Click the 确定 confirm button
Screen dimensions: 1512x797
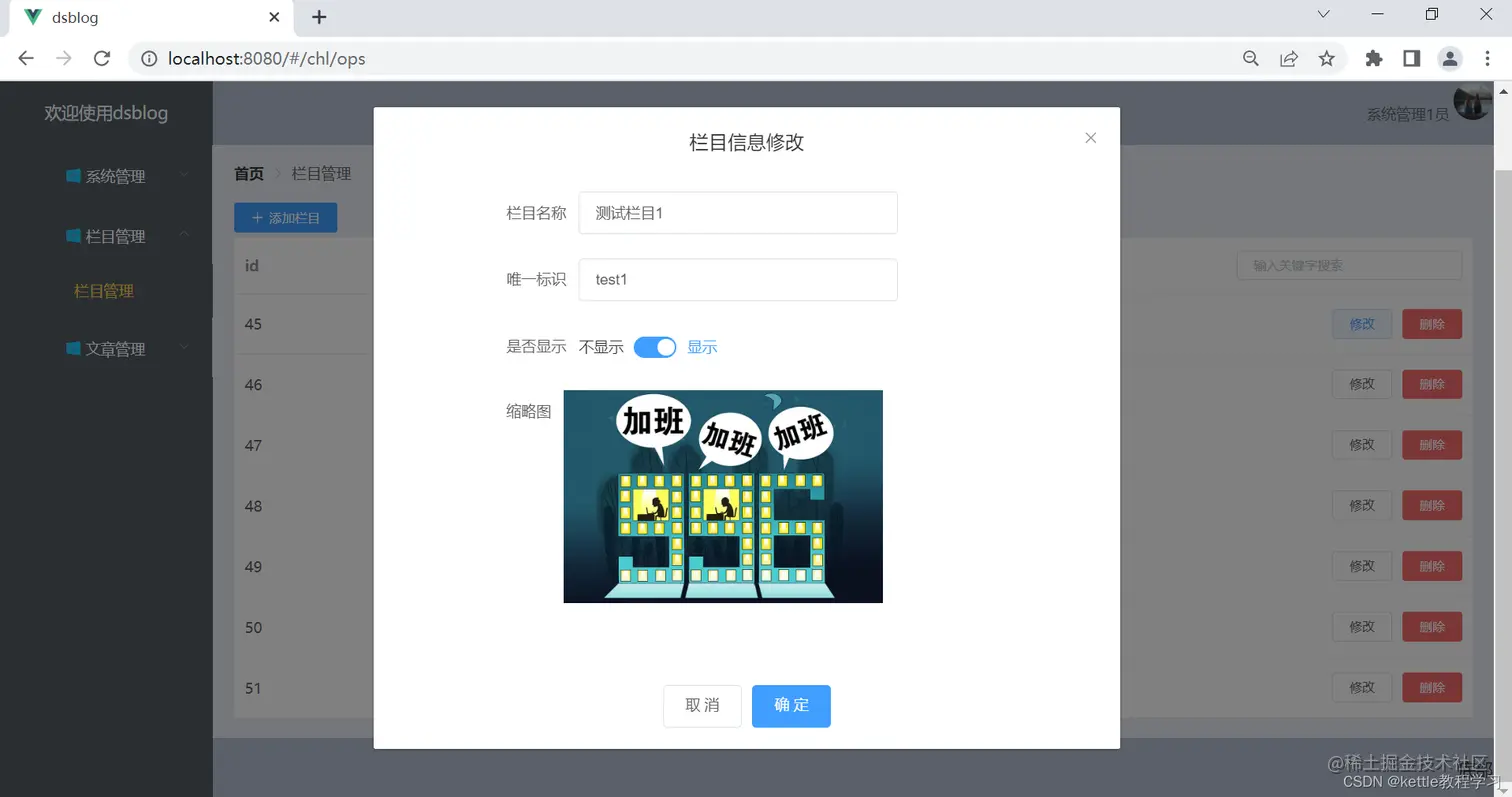[790, 706]
